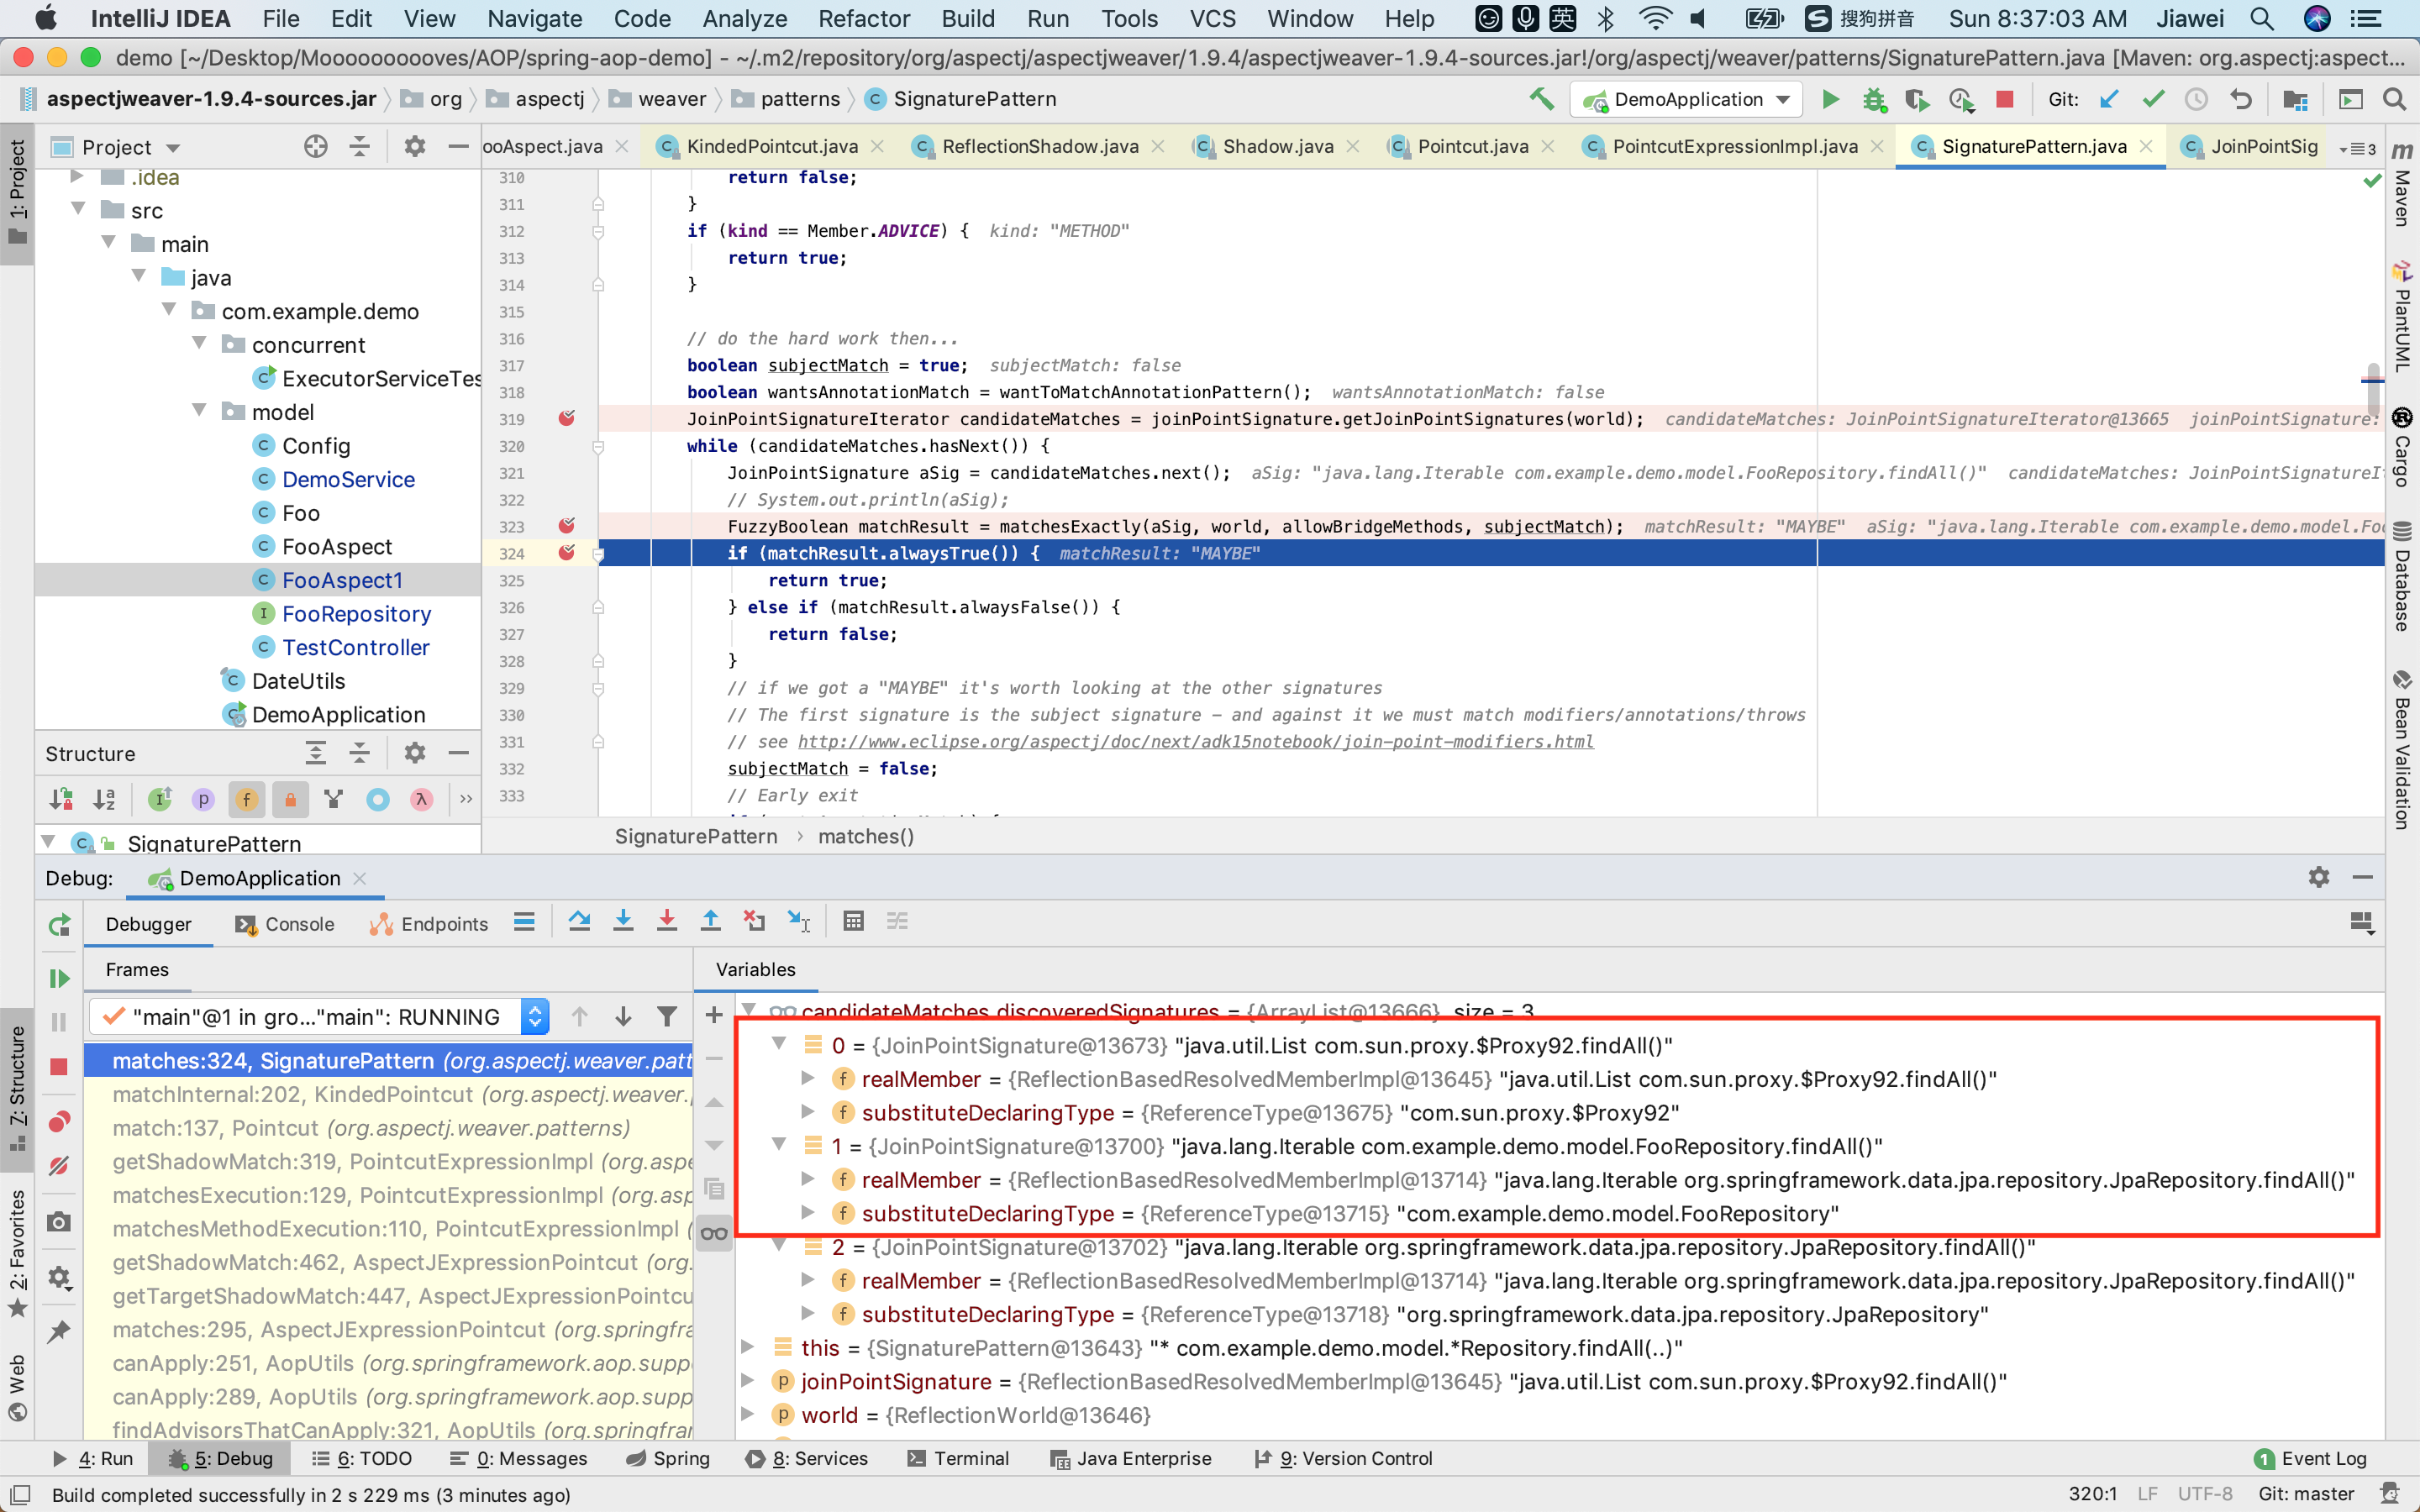Stop the running application with red square
2420x1512 pixels.
(x=2004, y=99)
